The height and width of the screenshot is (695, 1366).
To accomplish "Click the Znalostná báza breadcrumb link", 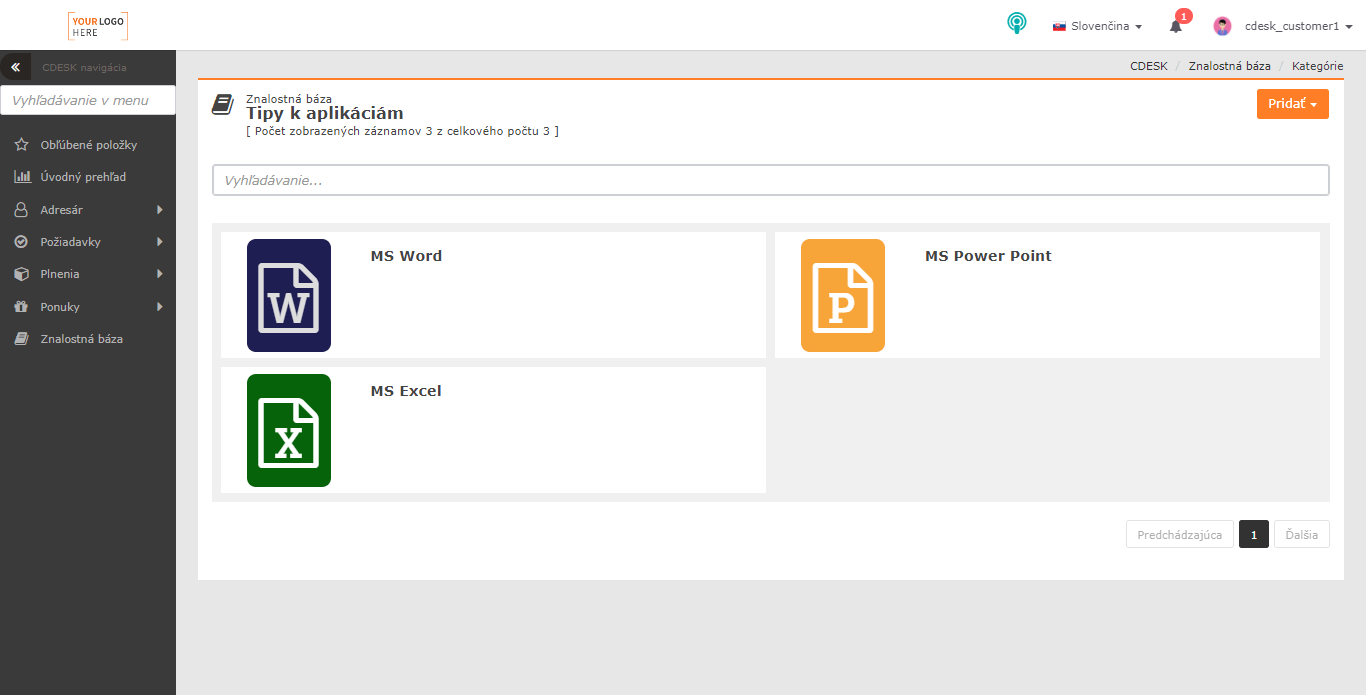I will (x=1229, y=66).
